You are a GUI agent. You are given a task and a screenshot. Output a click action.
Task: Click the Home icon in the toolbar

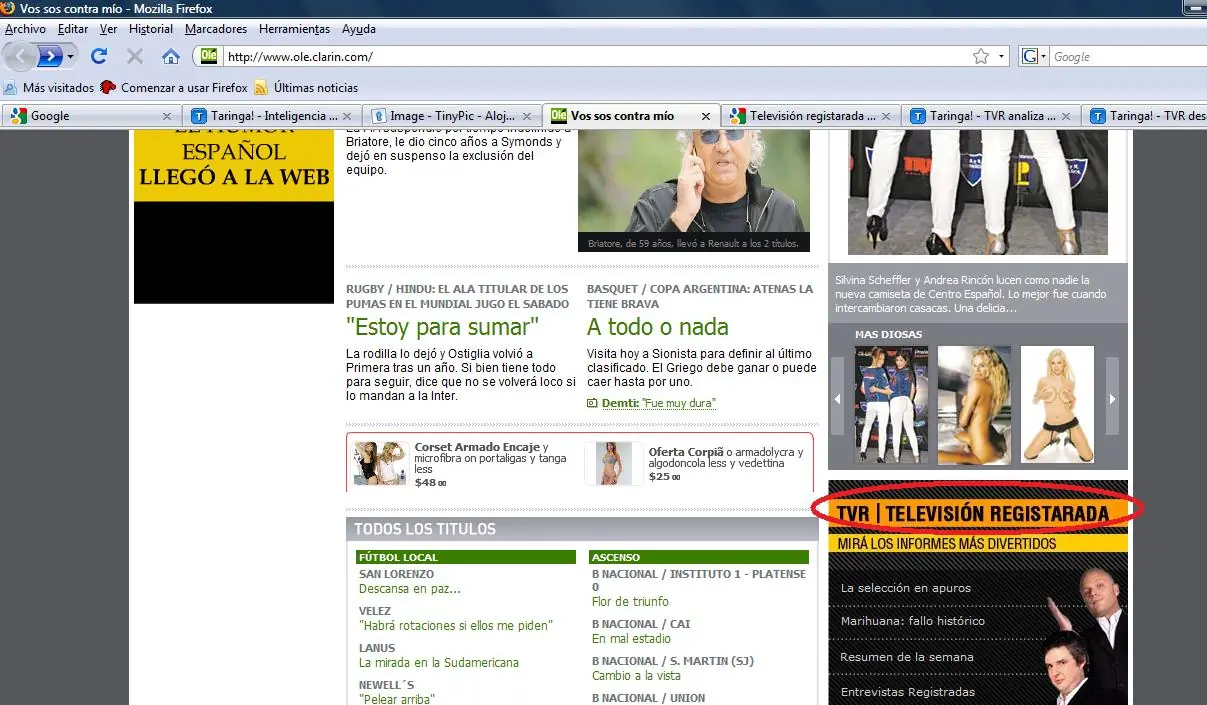[171, 57]
